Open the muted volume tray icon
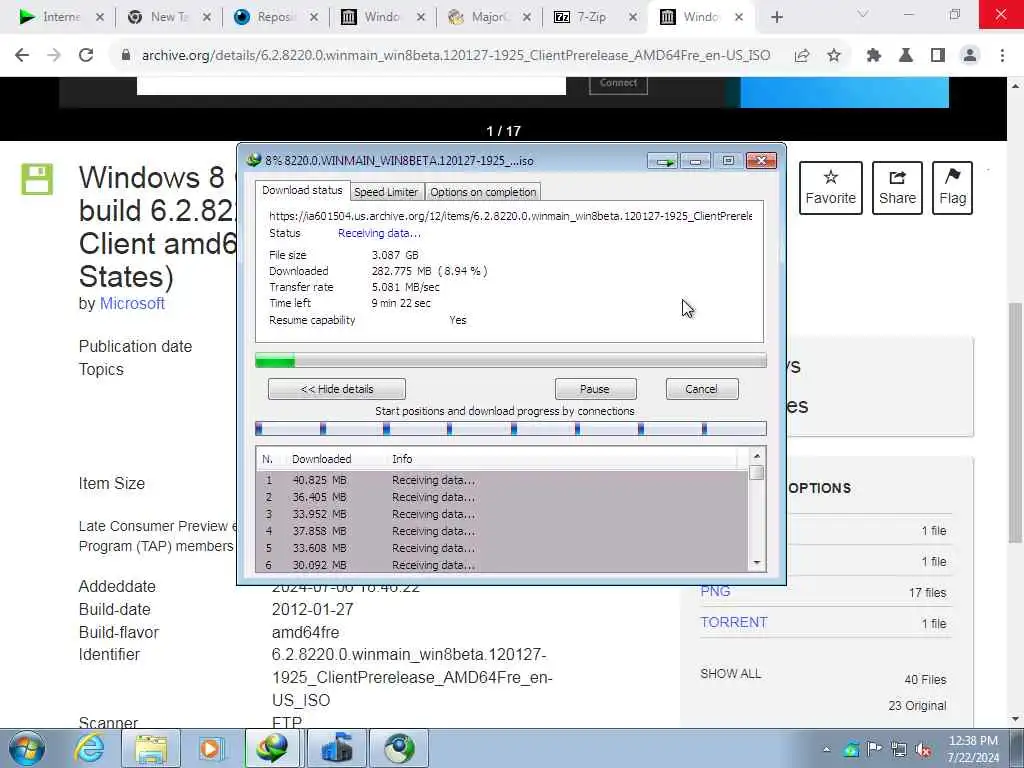Screen dimensions: 1024x768 pos(923,750)
